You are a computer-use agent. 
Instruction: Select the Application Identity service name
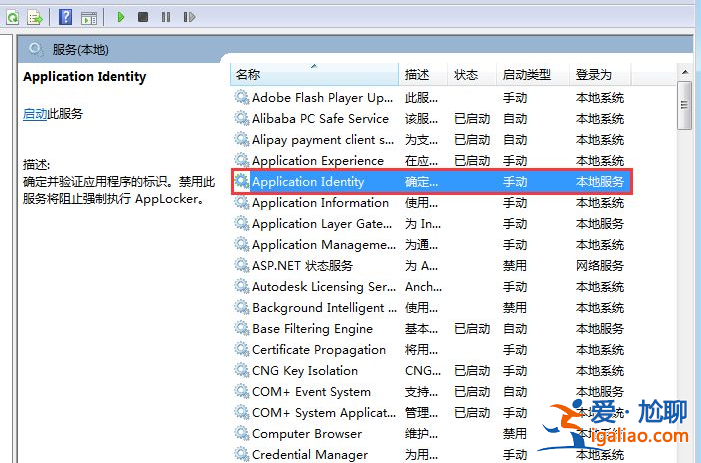click(x=308, y=181)
